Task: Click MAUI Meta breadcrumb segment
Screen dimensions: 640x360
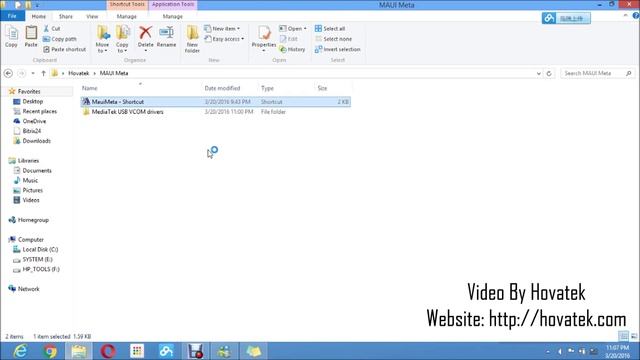Action: 114,73
